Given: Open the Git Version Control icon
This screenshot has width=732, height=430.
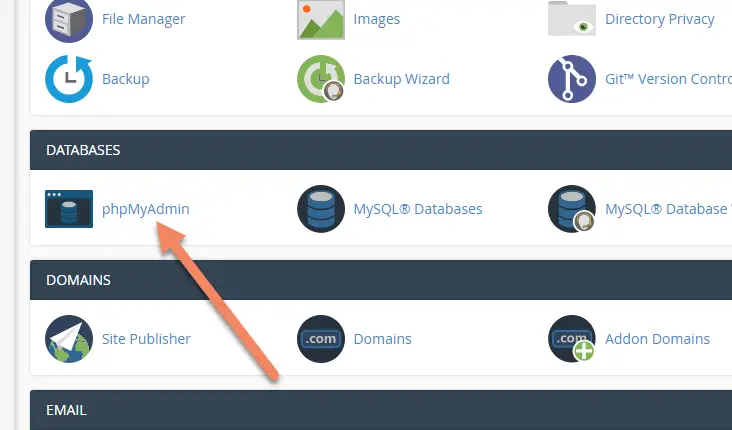Looking at the screenshot, I should (x=572, y=79).
